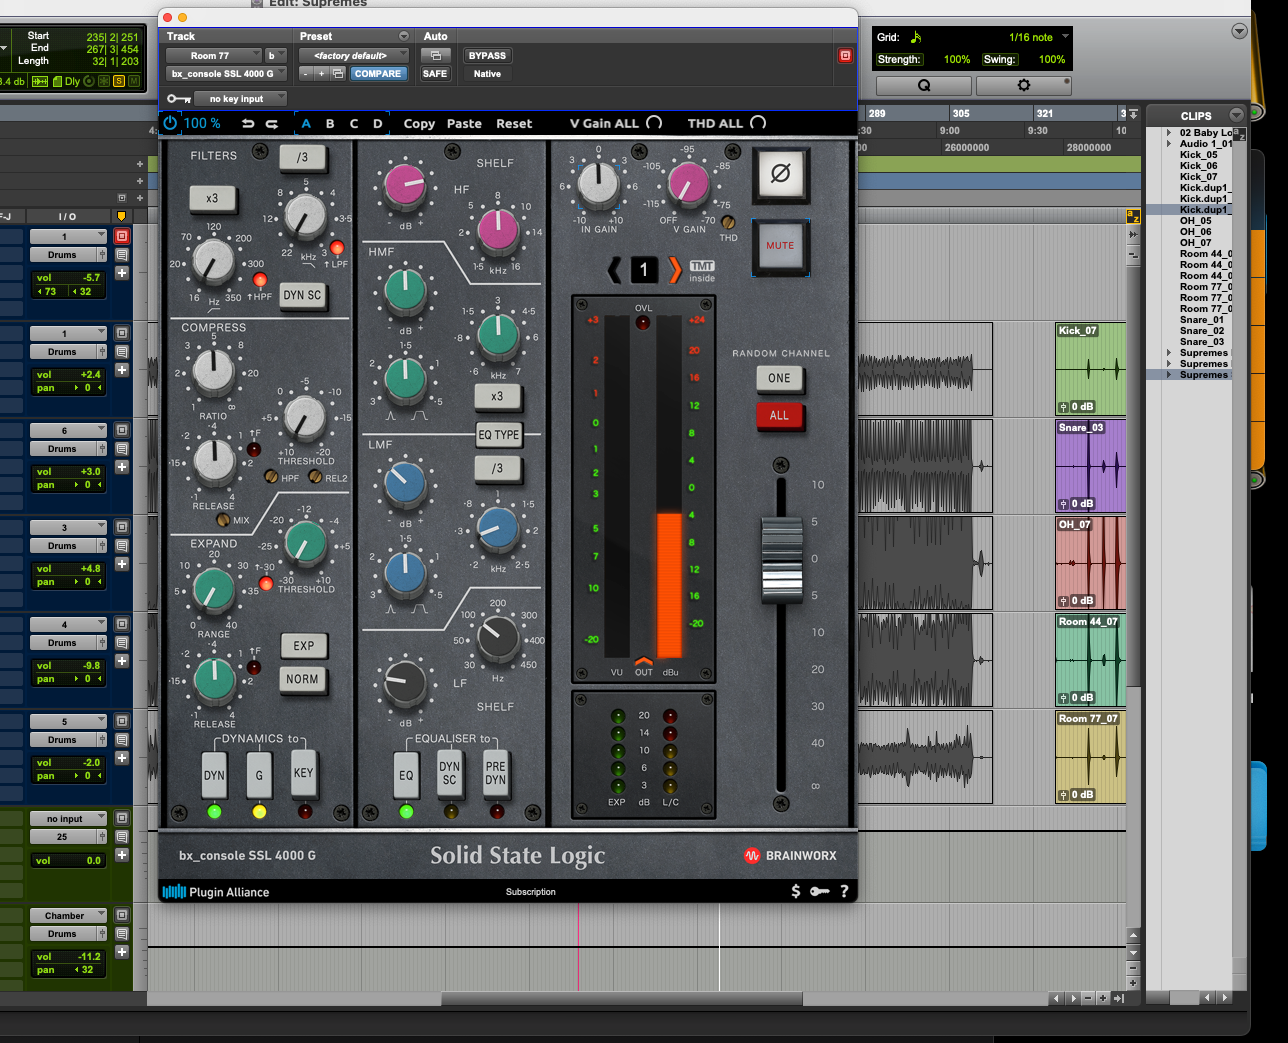The height and width of the screenshot is (1043, 1288).
Task: Click the V Gain ALL knob icon
Action: [x=654, y=123]
